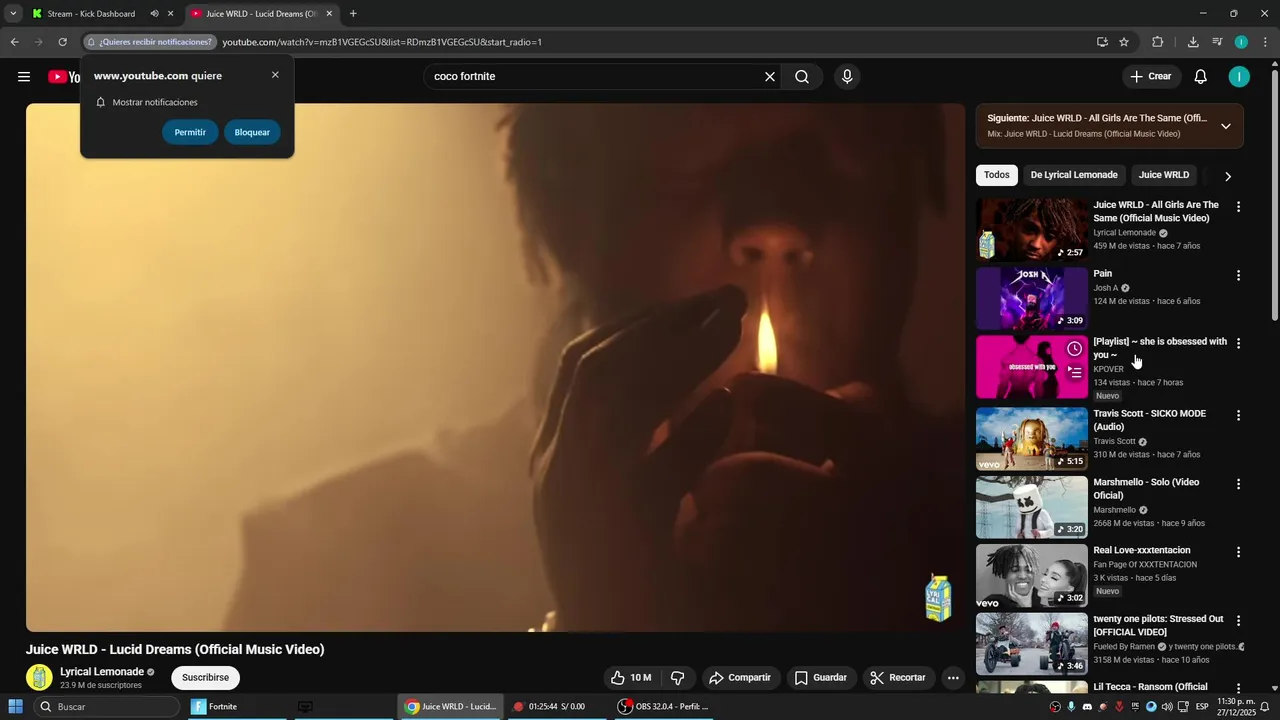Viewport: 1280px width, 720px height.
Task: Open options menu for Stressed Out video
Action: [x=1238, y=621]
